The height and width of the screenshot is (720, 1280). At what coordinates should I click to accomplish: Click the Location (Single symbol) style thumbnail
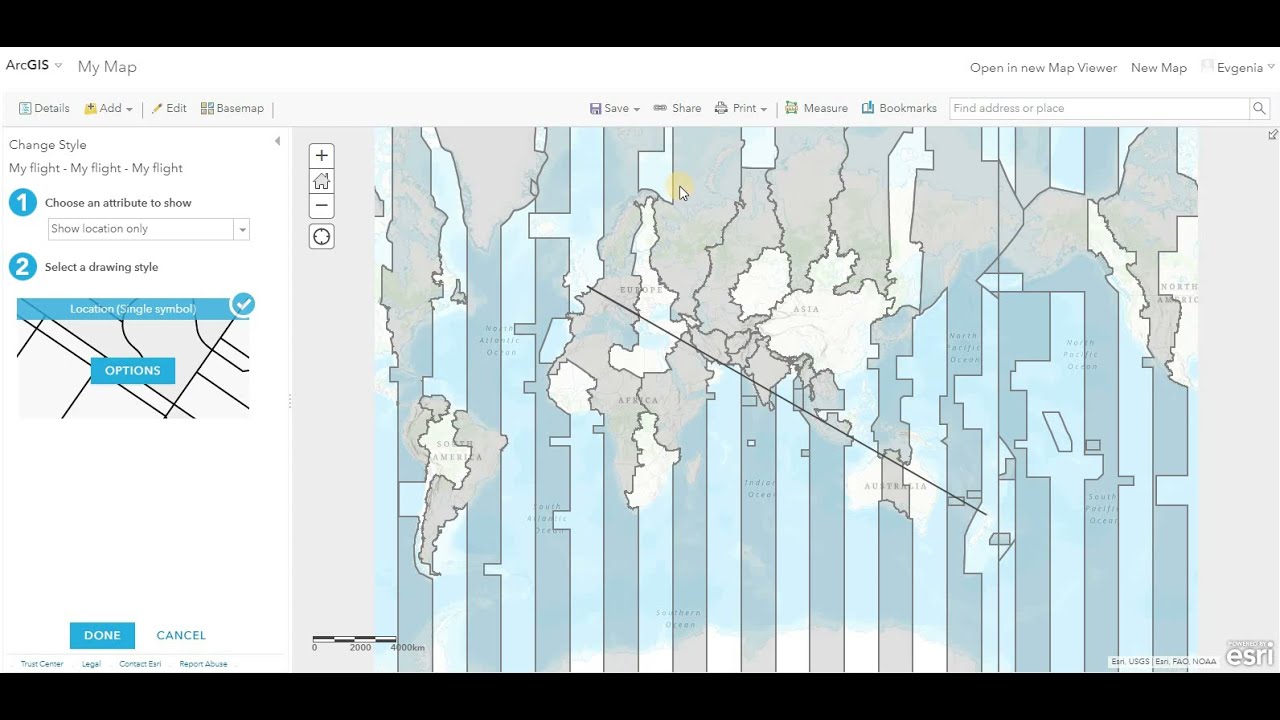click(133, 358)
